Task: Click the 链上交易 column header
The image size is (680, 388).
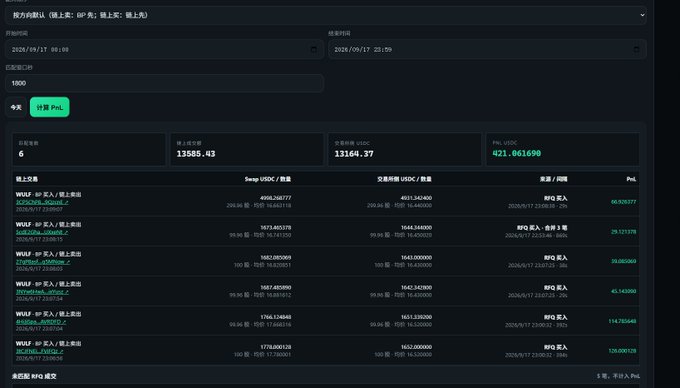Action: [27, 179]
